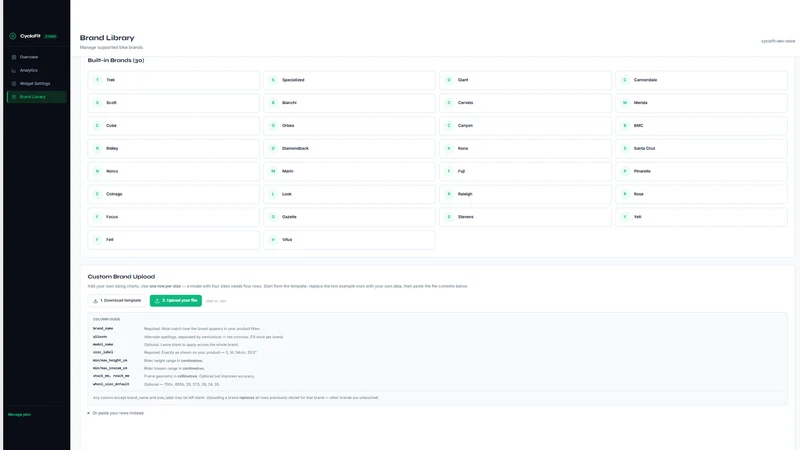The height and width of the screenshot is (450, 800).
Task: Click the upload icon in Upload your file button
Action: [157, 301]
